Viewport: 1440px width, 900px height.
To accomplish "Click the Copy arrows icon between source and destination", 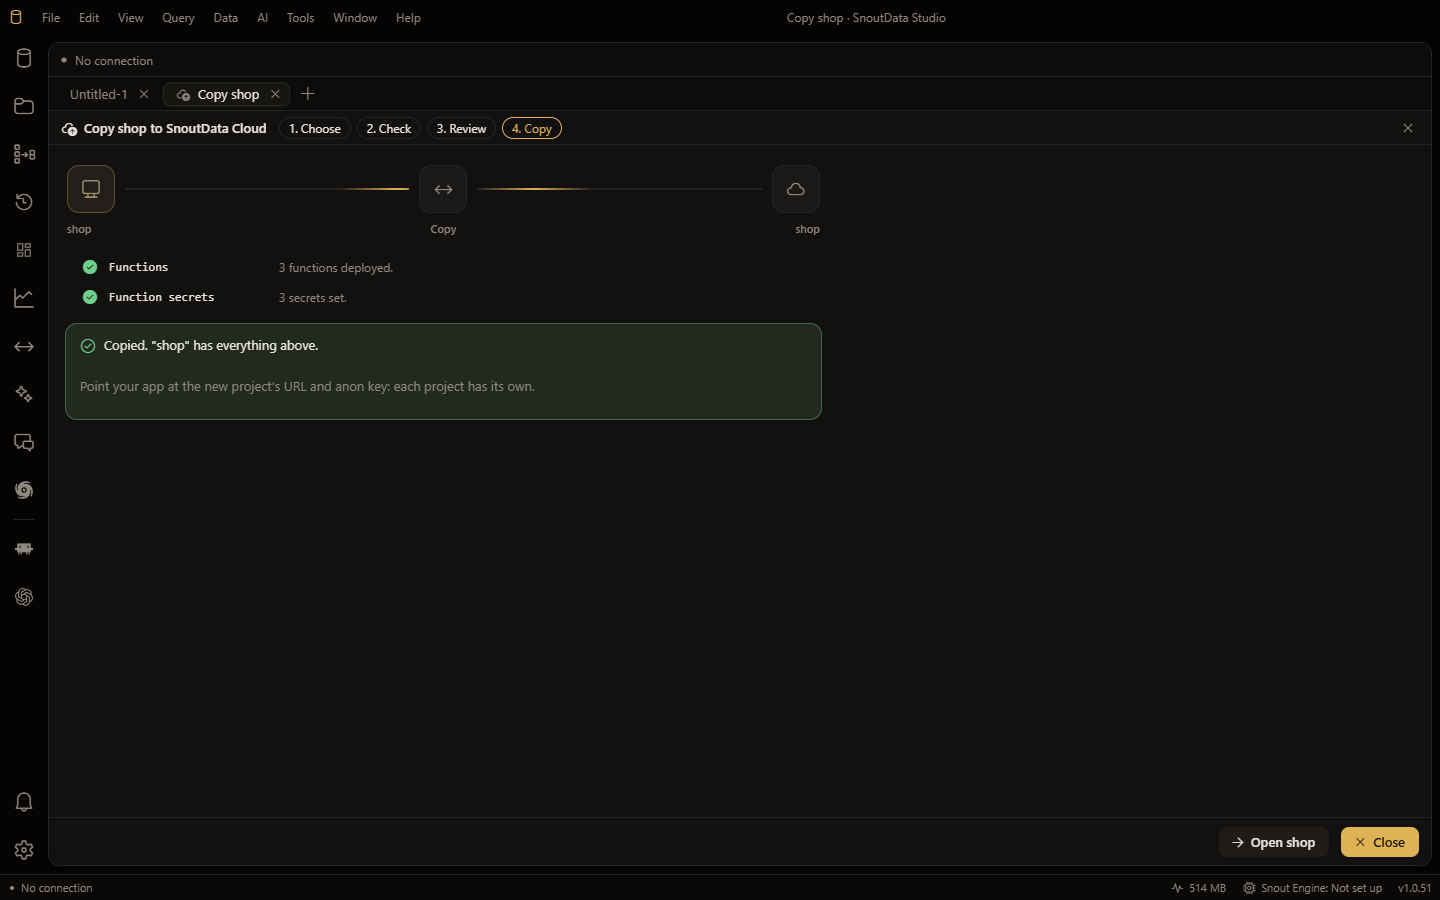I will coord(443,189).
